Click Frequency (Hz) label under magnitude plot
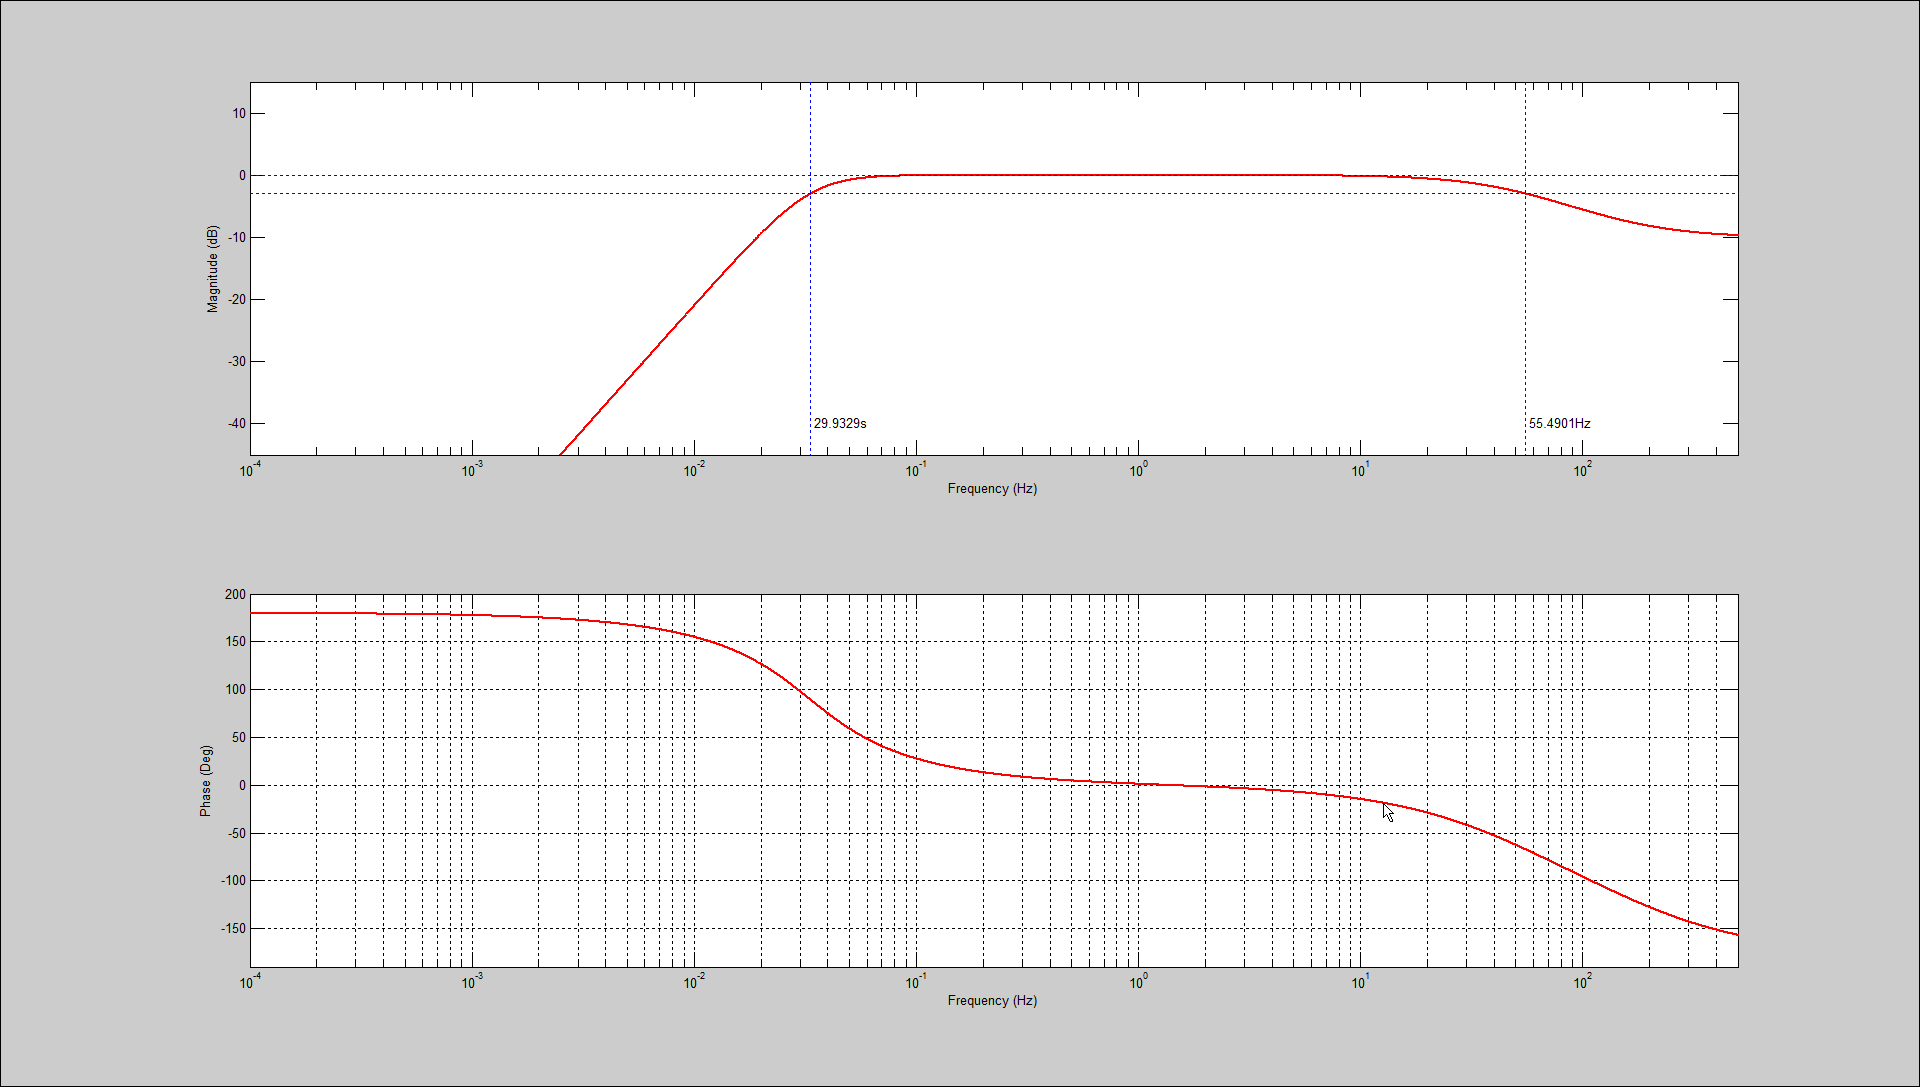The height and width of the screenshot is (1087, 1920). (x=992, y=489)
